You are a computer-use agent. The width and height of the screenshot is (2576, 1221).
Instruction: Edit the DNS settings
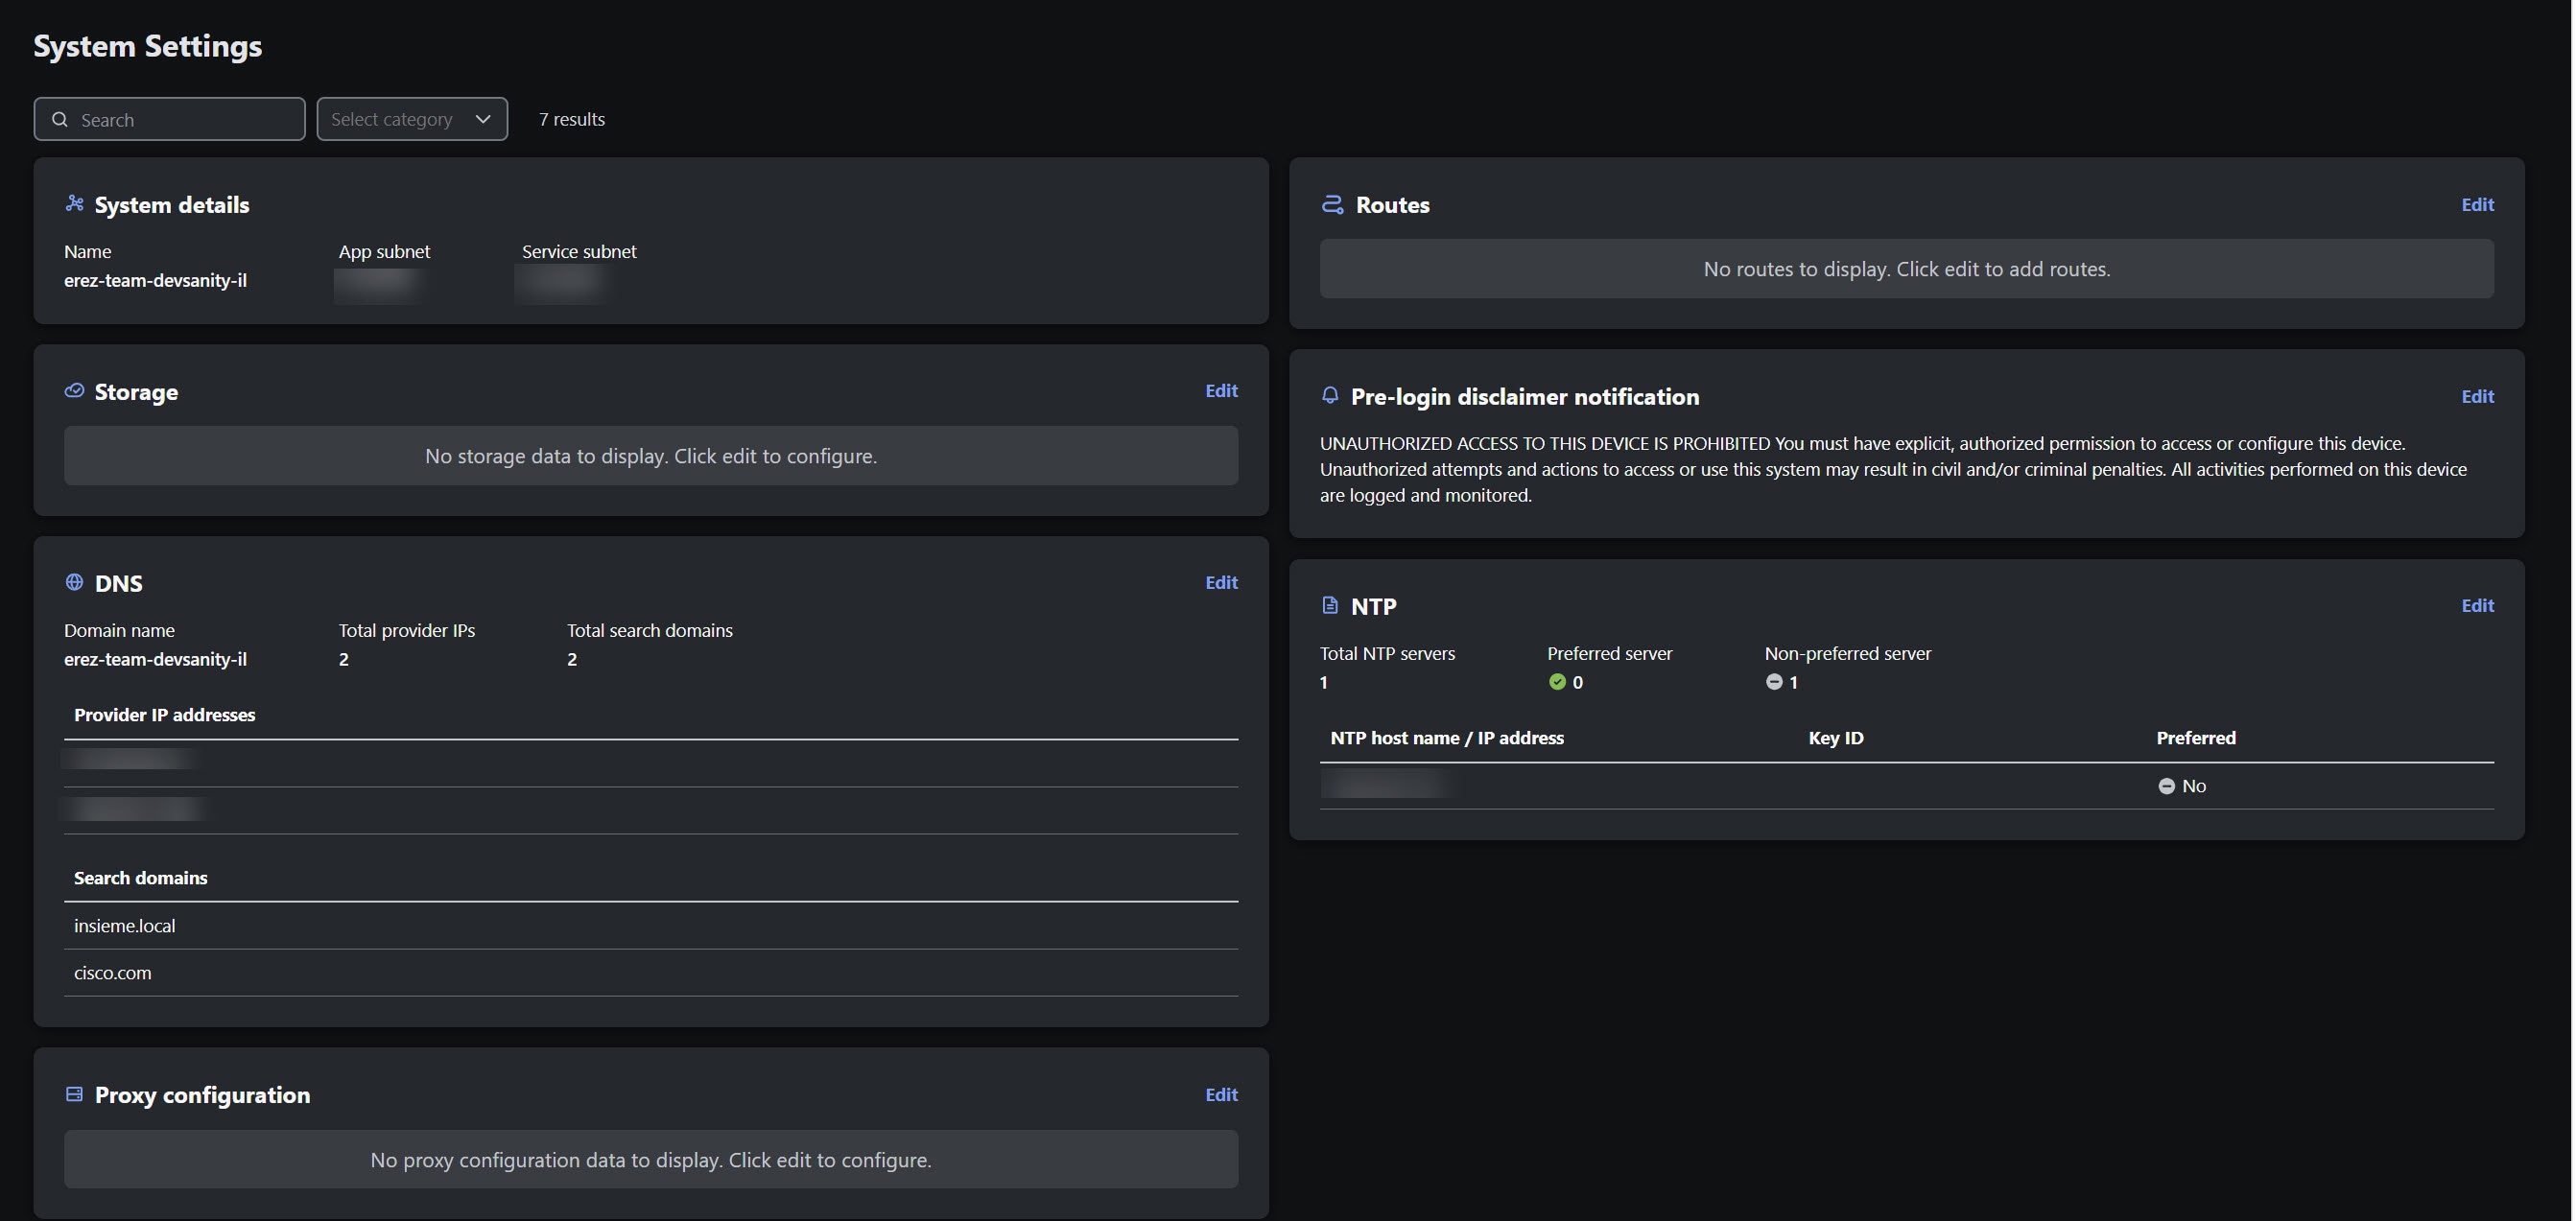tap(1221, 582)
